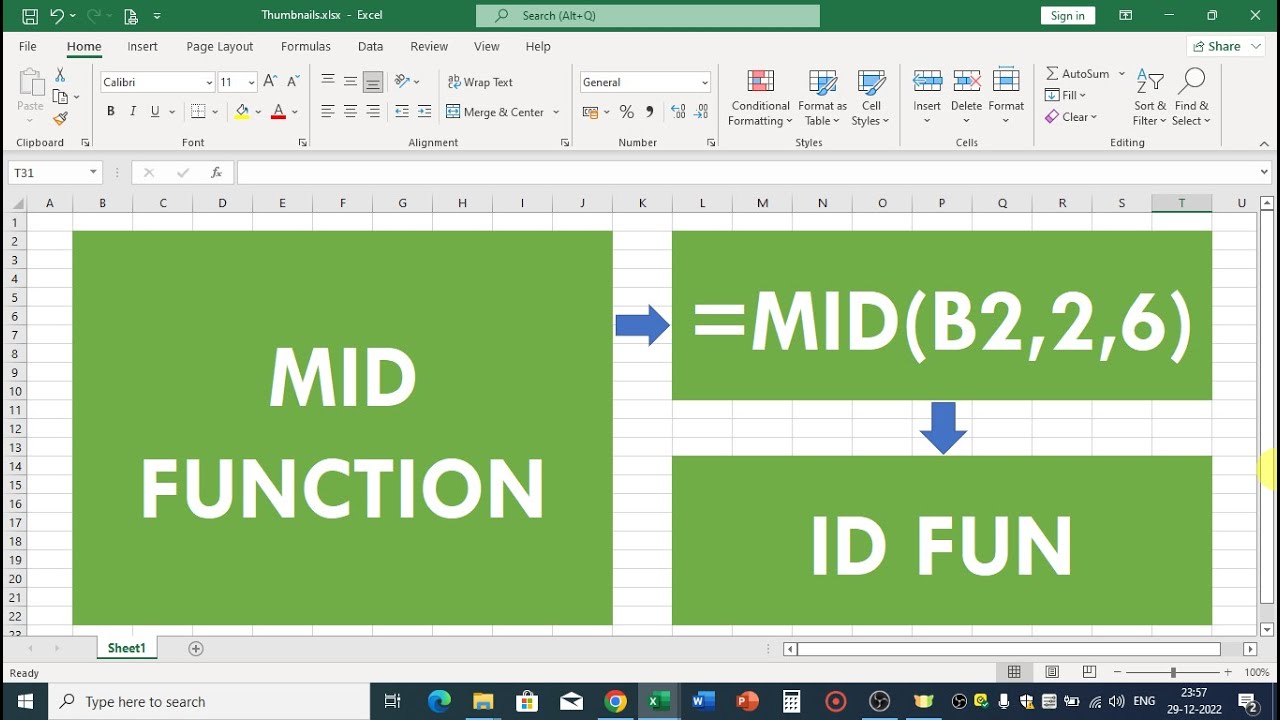The width and height of the screenshot is (1280, 720).
Task: Switch to the Insert ribbon tab
Action: click(142, 46)
